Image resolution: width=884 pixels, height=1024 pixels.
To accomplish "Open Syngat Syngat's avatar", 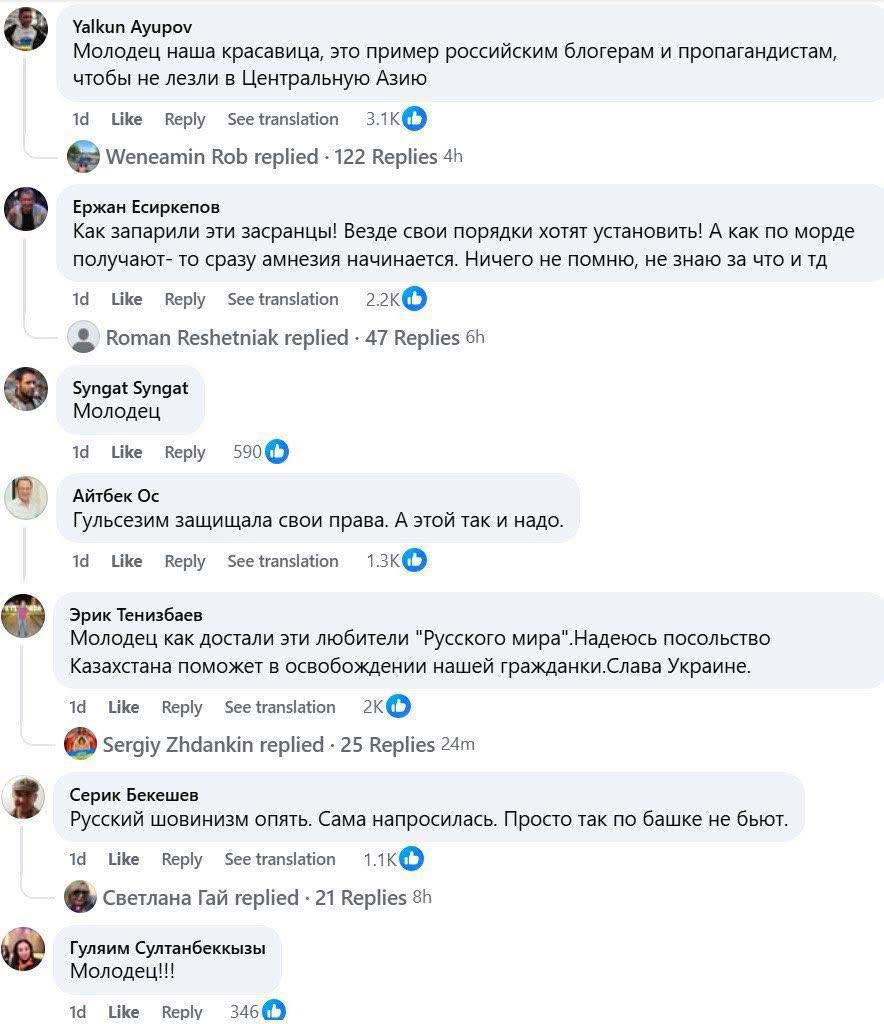I will coord(26,389).
